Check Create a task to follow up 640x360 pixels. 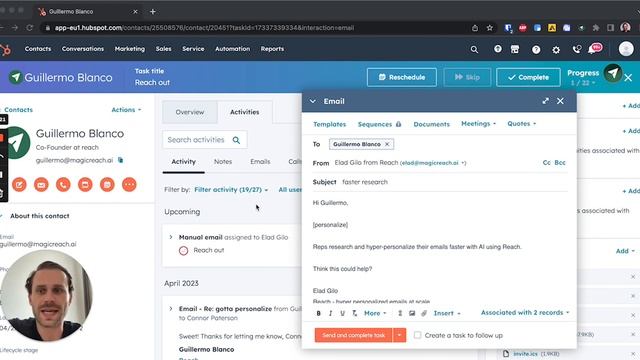tap(417, 335)
